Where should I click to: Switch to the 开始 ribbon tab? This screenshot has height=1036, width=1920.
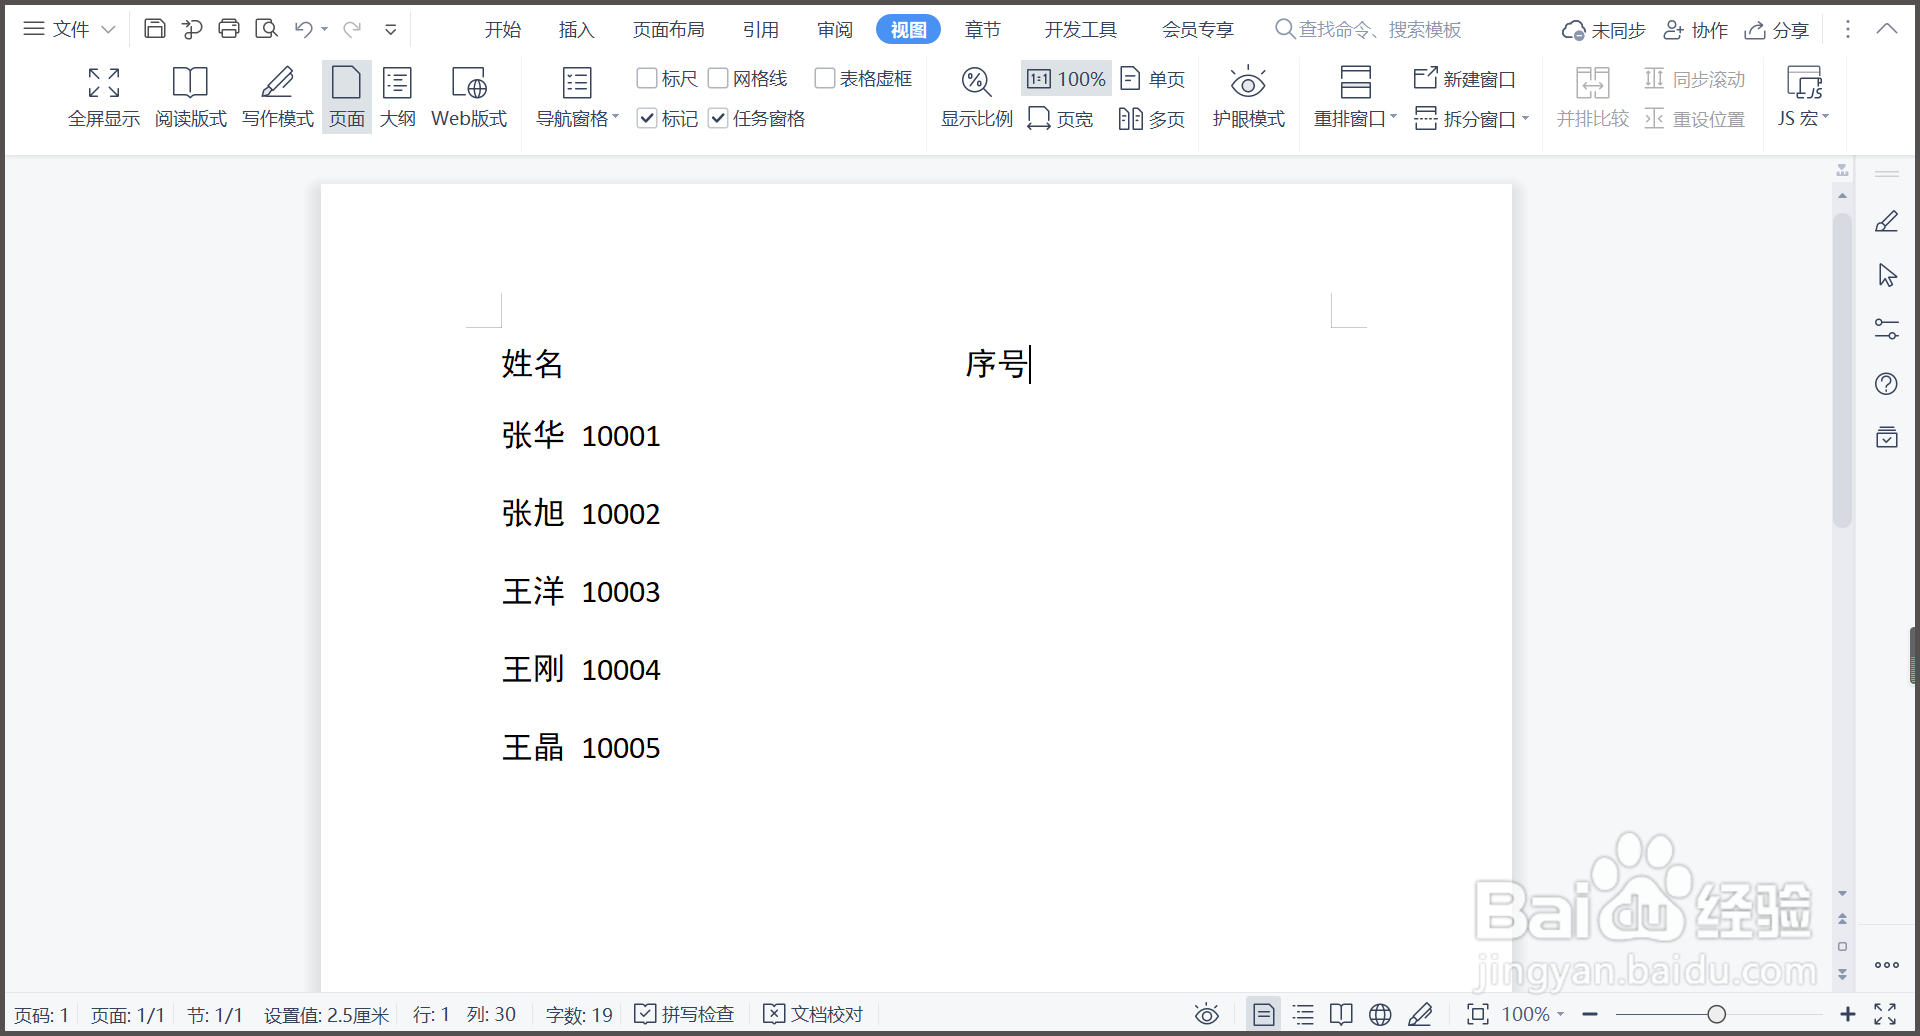pyautogui.click(x=503, y=29)
